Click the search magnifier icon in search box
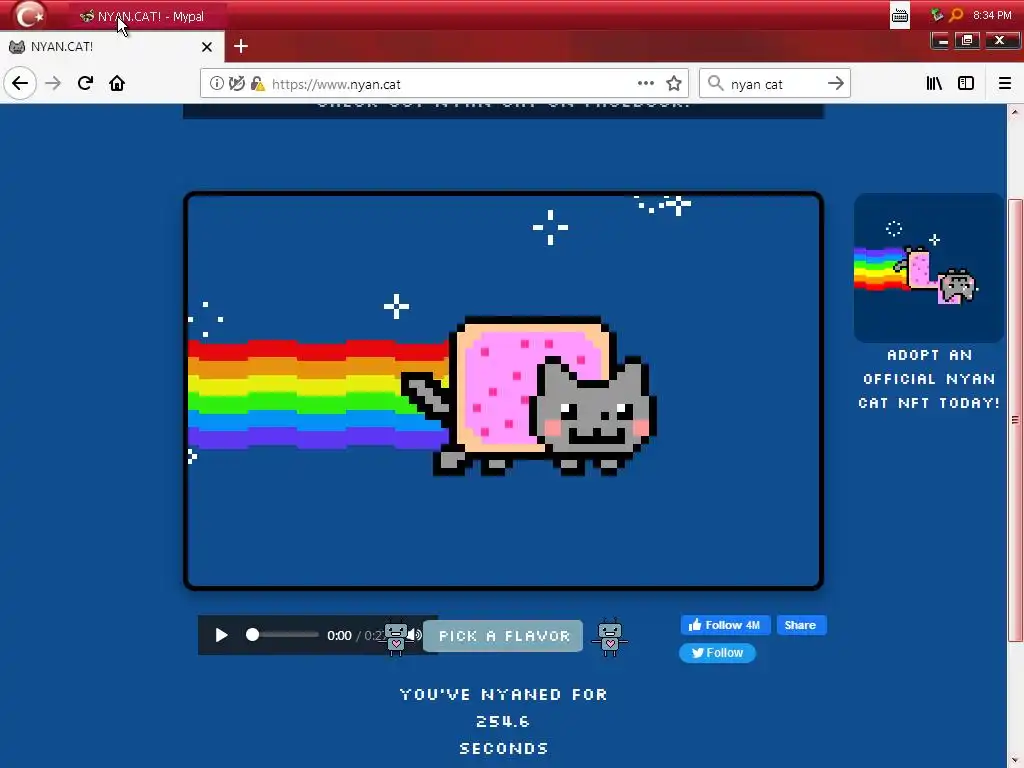 click(x=716, y=84)
